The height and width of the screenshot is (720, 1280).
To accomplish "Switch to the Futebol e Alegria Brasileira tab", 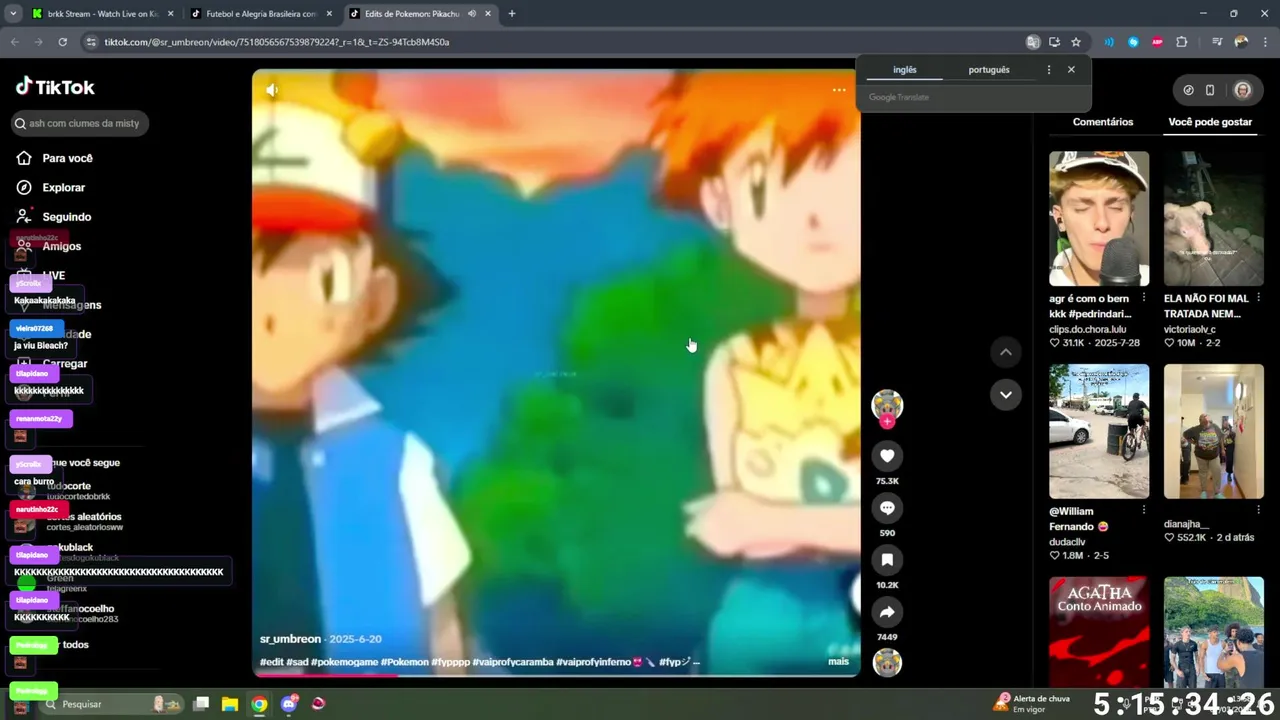I will pos(262,14).
